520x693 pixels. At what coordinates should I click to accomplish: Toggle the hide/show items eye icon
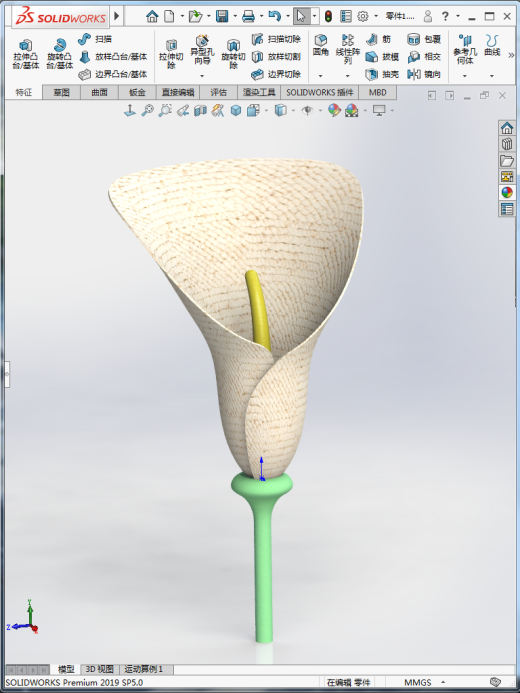point(307,110)
